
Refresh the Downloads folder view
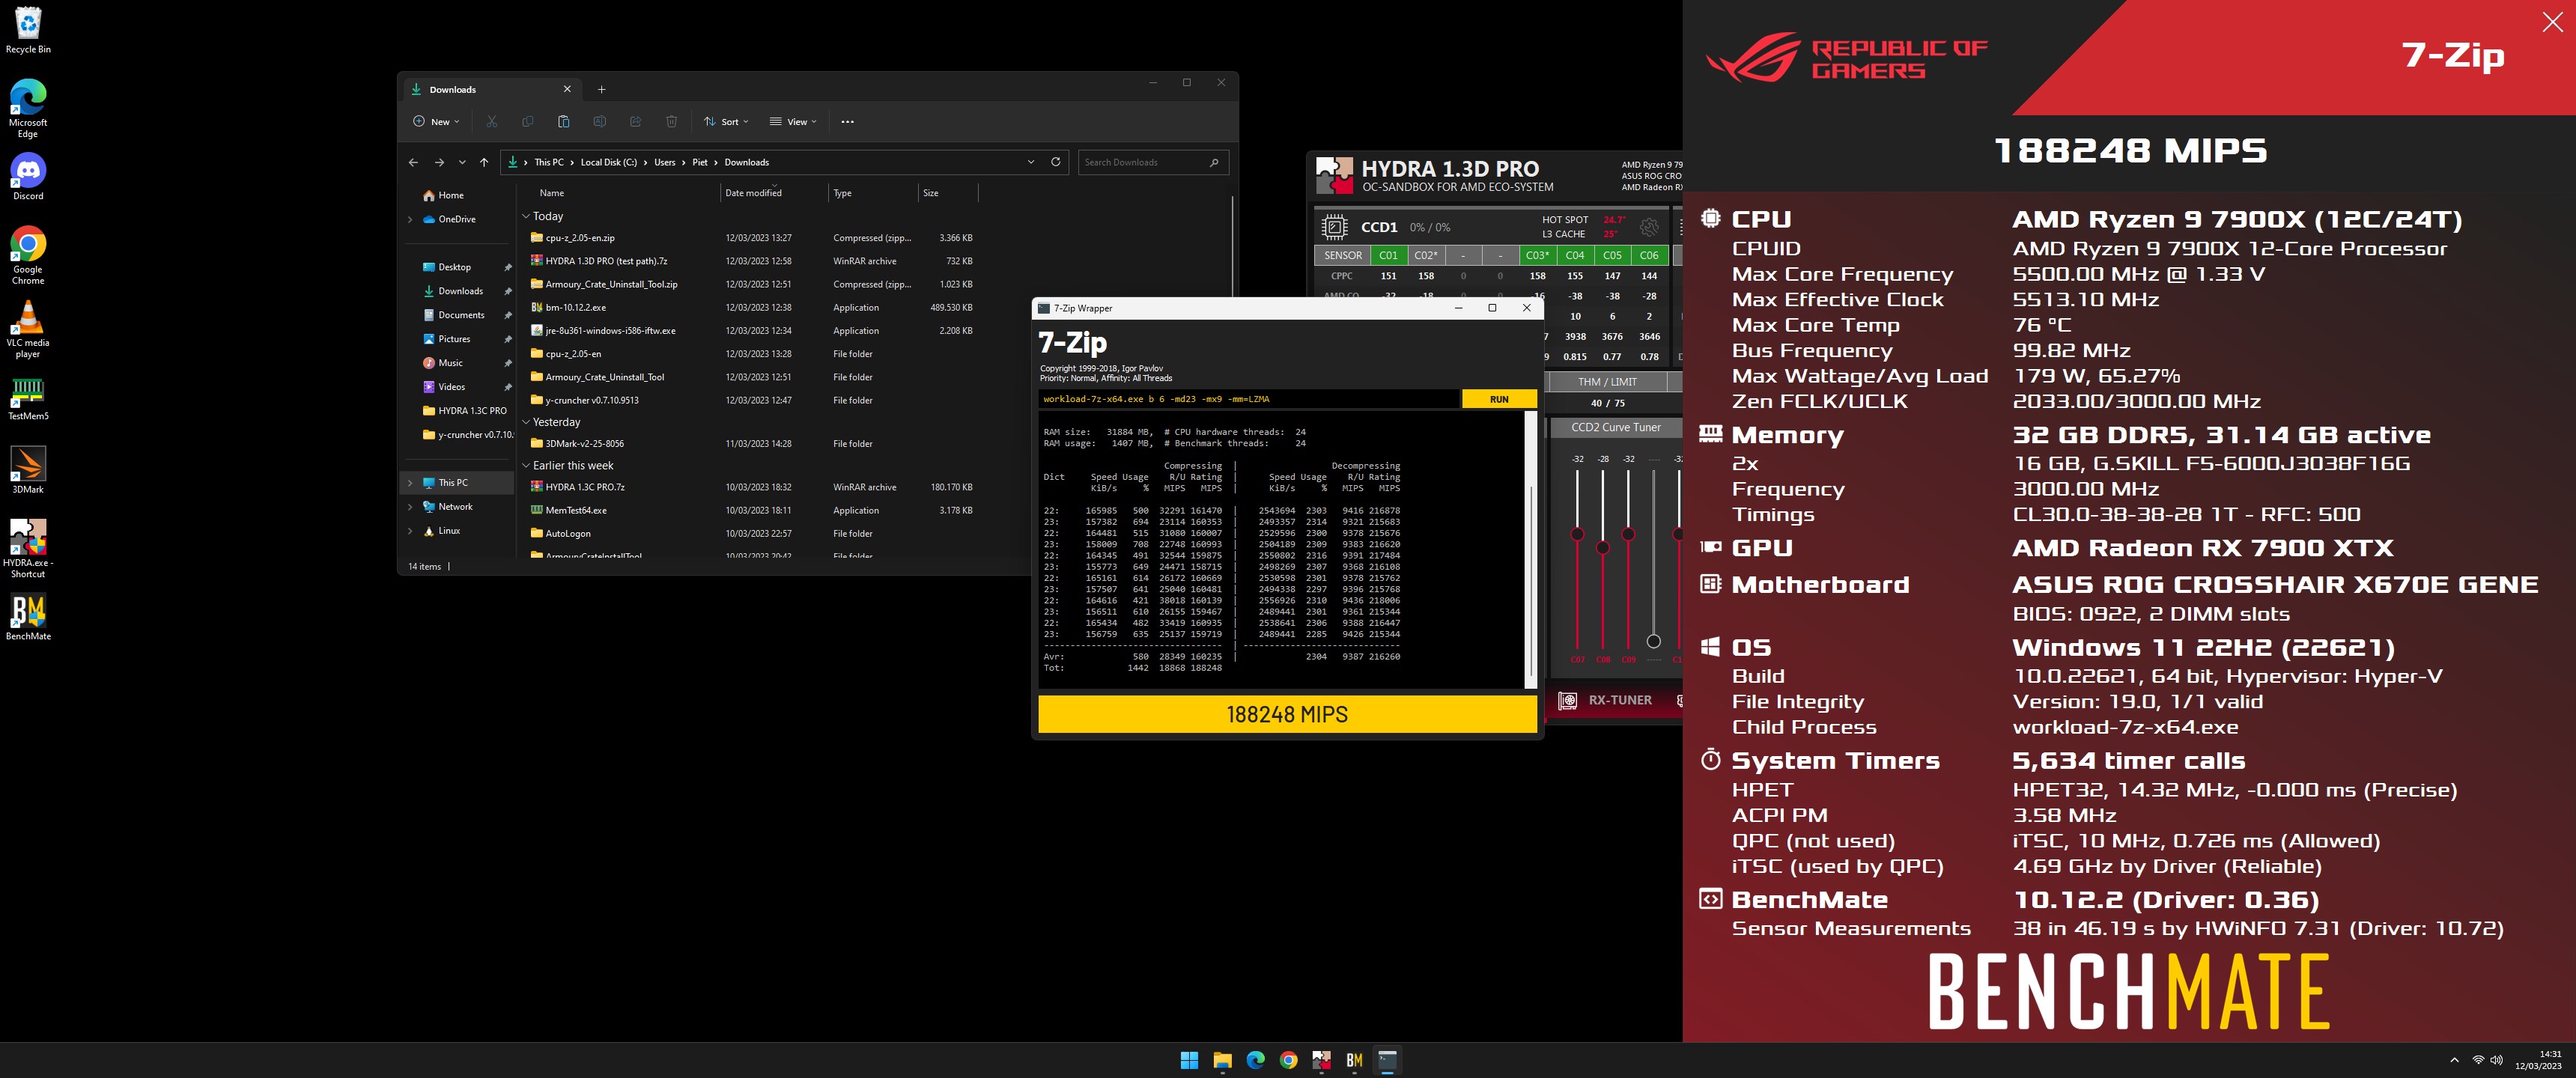pos(1055,162)
